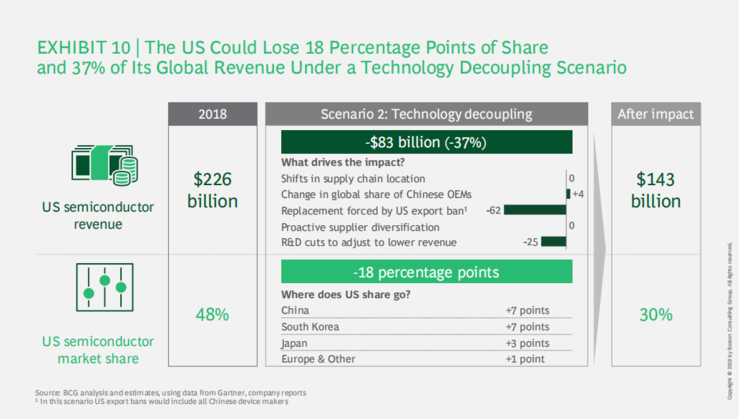Screen dimensions: 740x419
Task: Click the -25 R&D cuts bar
Action: (x=555, y=242)
